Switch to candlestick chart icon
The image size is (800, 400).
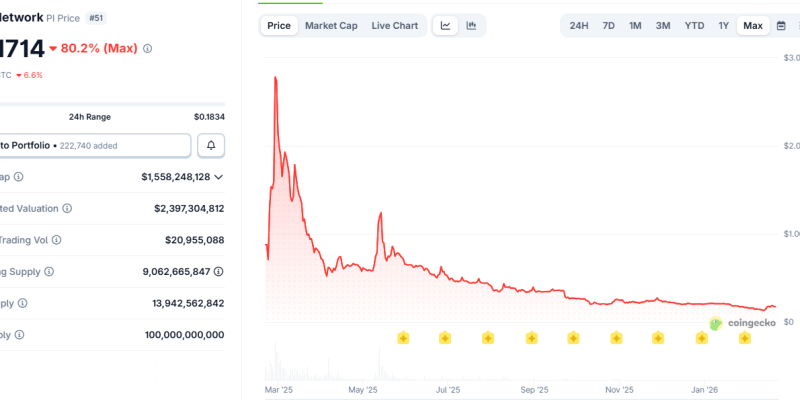point(471,25)
